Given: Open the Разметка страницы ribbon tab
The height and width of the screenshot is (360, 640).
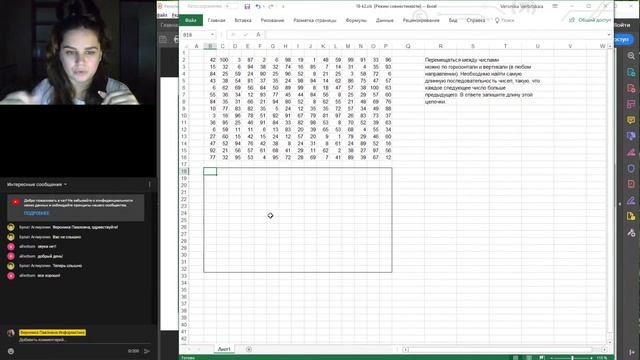Looking at the screenshot, I should click(315, 20).
